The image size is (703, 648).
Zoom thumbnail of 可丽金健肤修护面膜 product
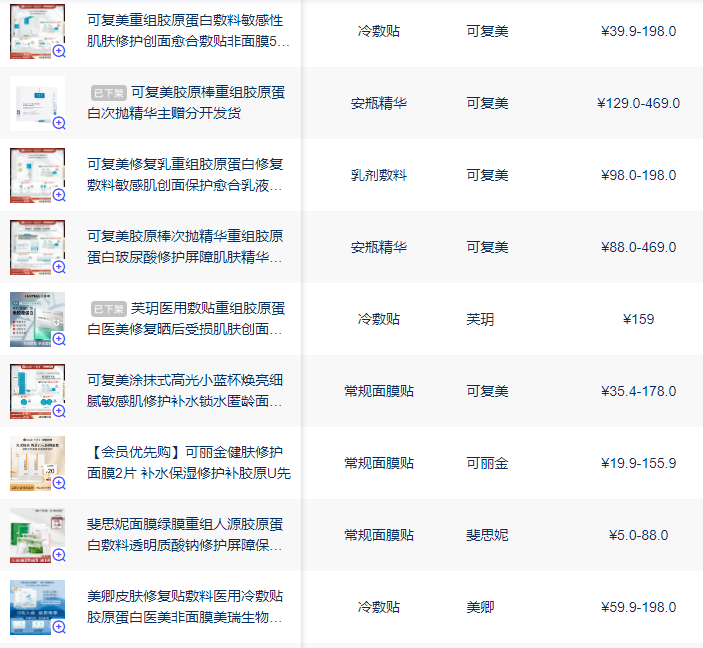tap(59, 483)
